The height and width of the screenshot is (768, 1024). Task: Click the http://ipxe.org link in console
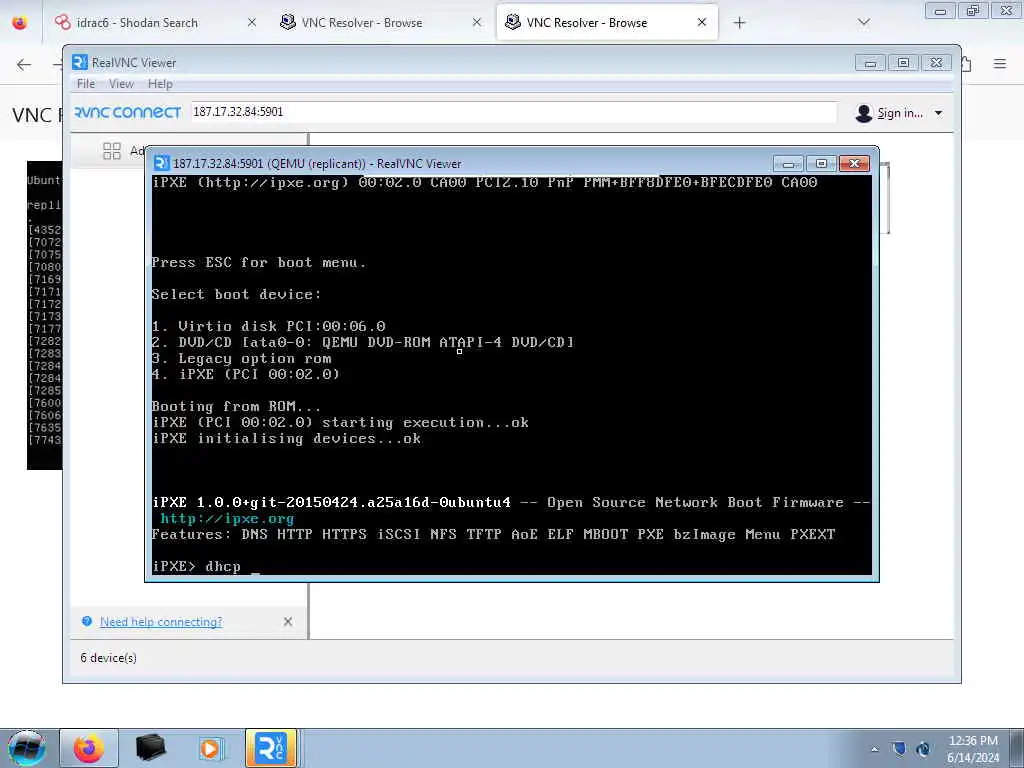[x=227, y=519]
